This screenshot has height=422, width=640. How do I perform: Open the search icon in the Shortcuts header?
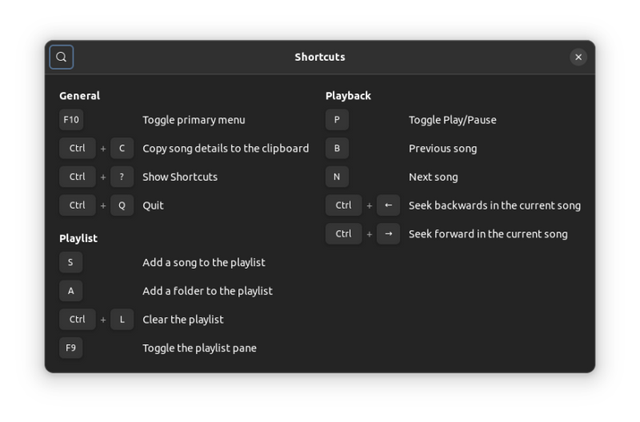[x=61, y=57]
